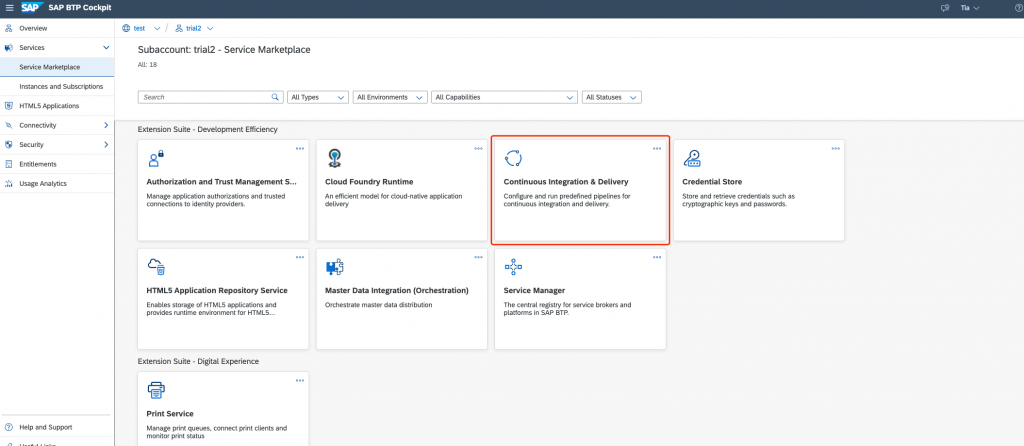Open Service Manager tile
Viewport: 1024px width, 446px height.
point(580,298)
